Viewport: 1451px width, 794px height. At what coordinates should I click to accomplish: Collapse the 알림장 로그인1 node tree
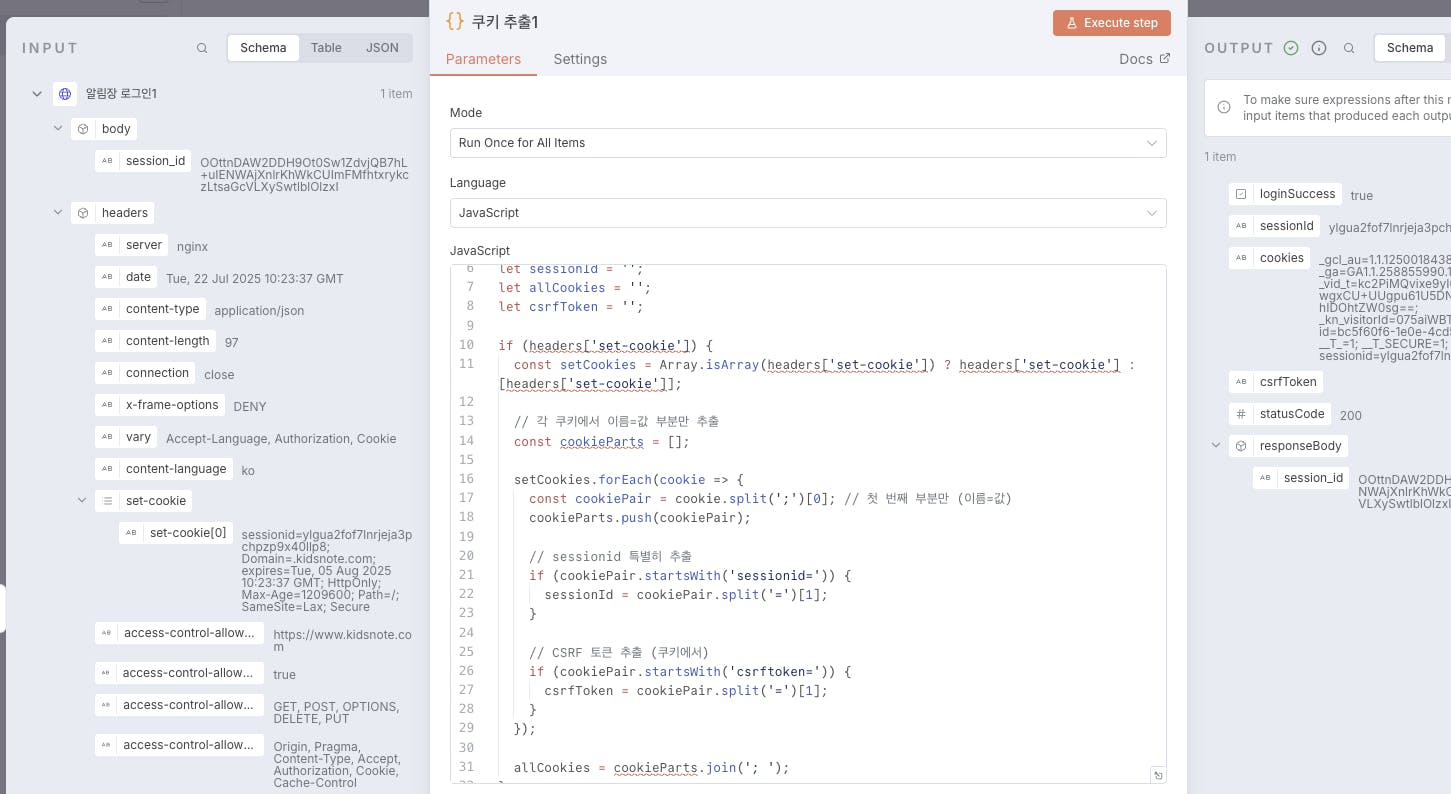[37, 93]
